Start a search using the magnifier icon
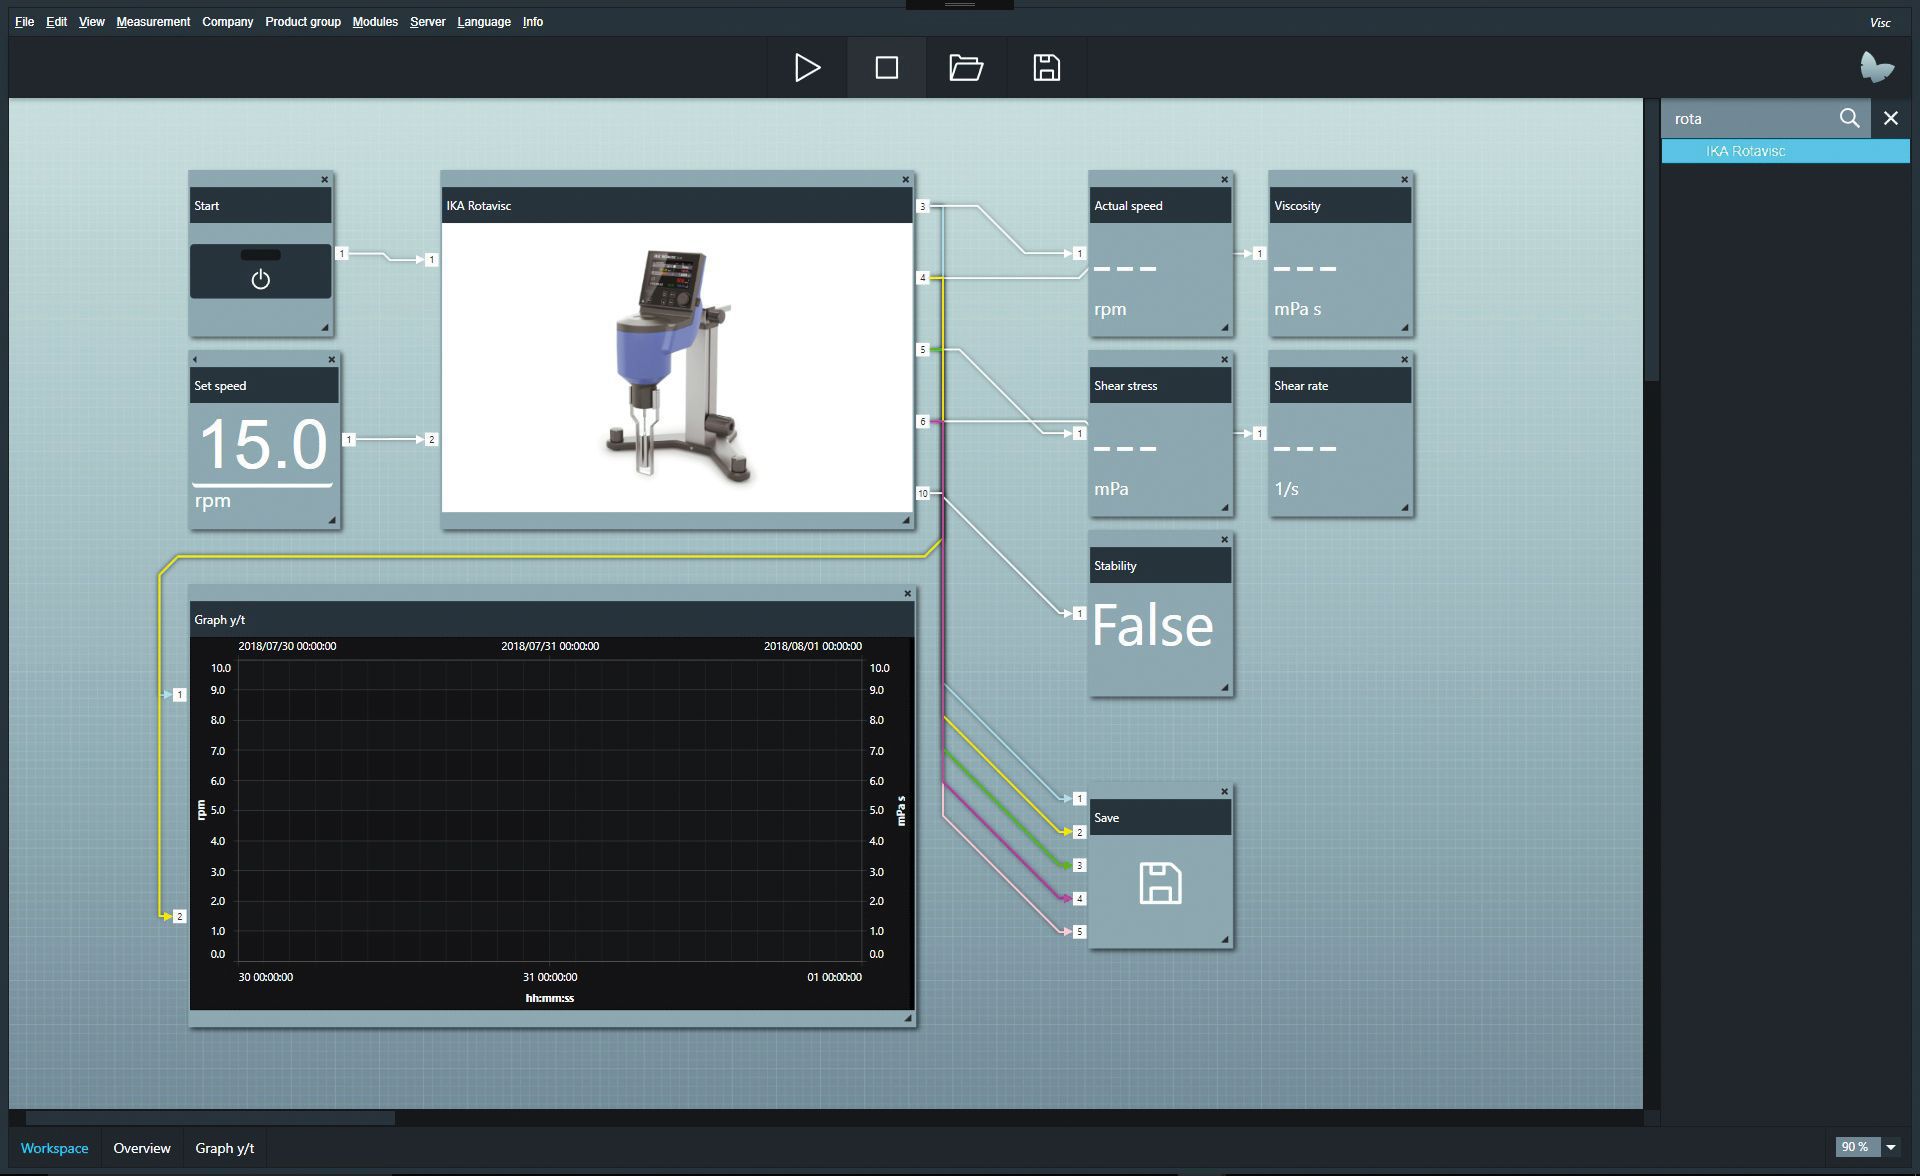The image size is (1920, 1176). click(1850, 118)
